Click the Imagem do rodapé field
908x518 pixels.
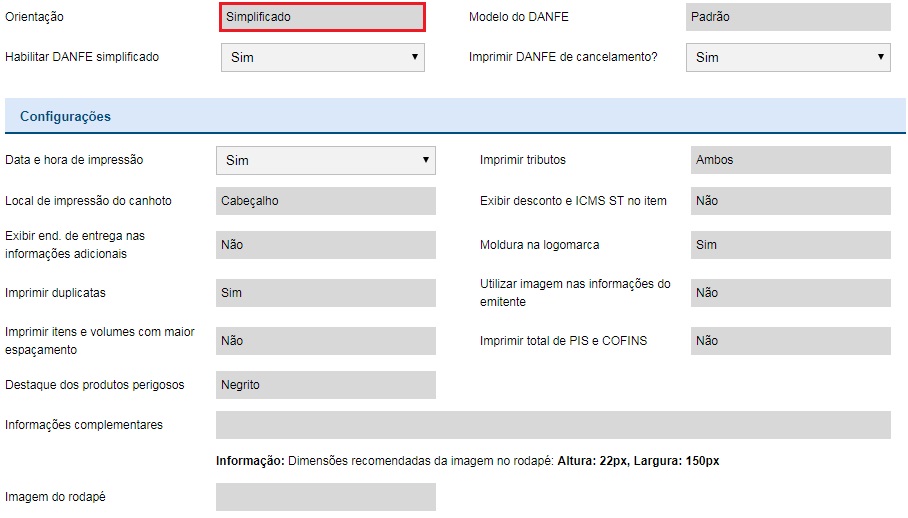click(x=325, y=497)
